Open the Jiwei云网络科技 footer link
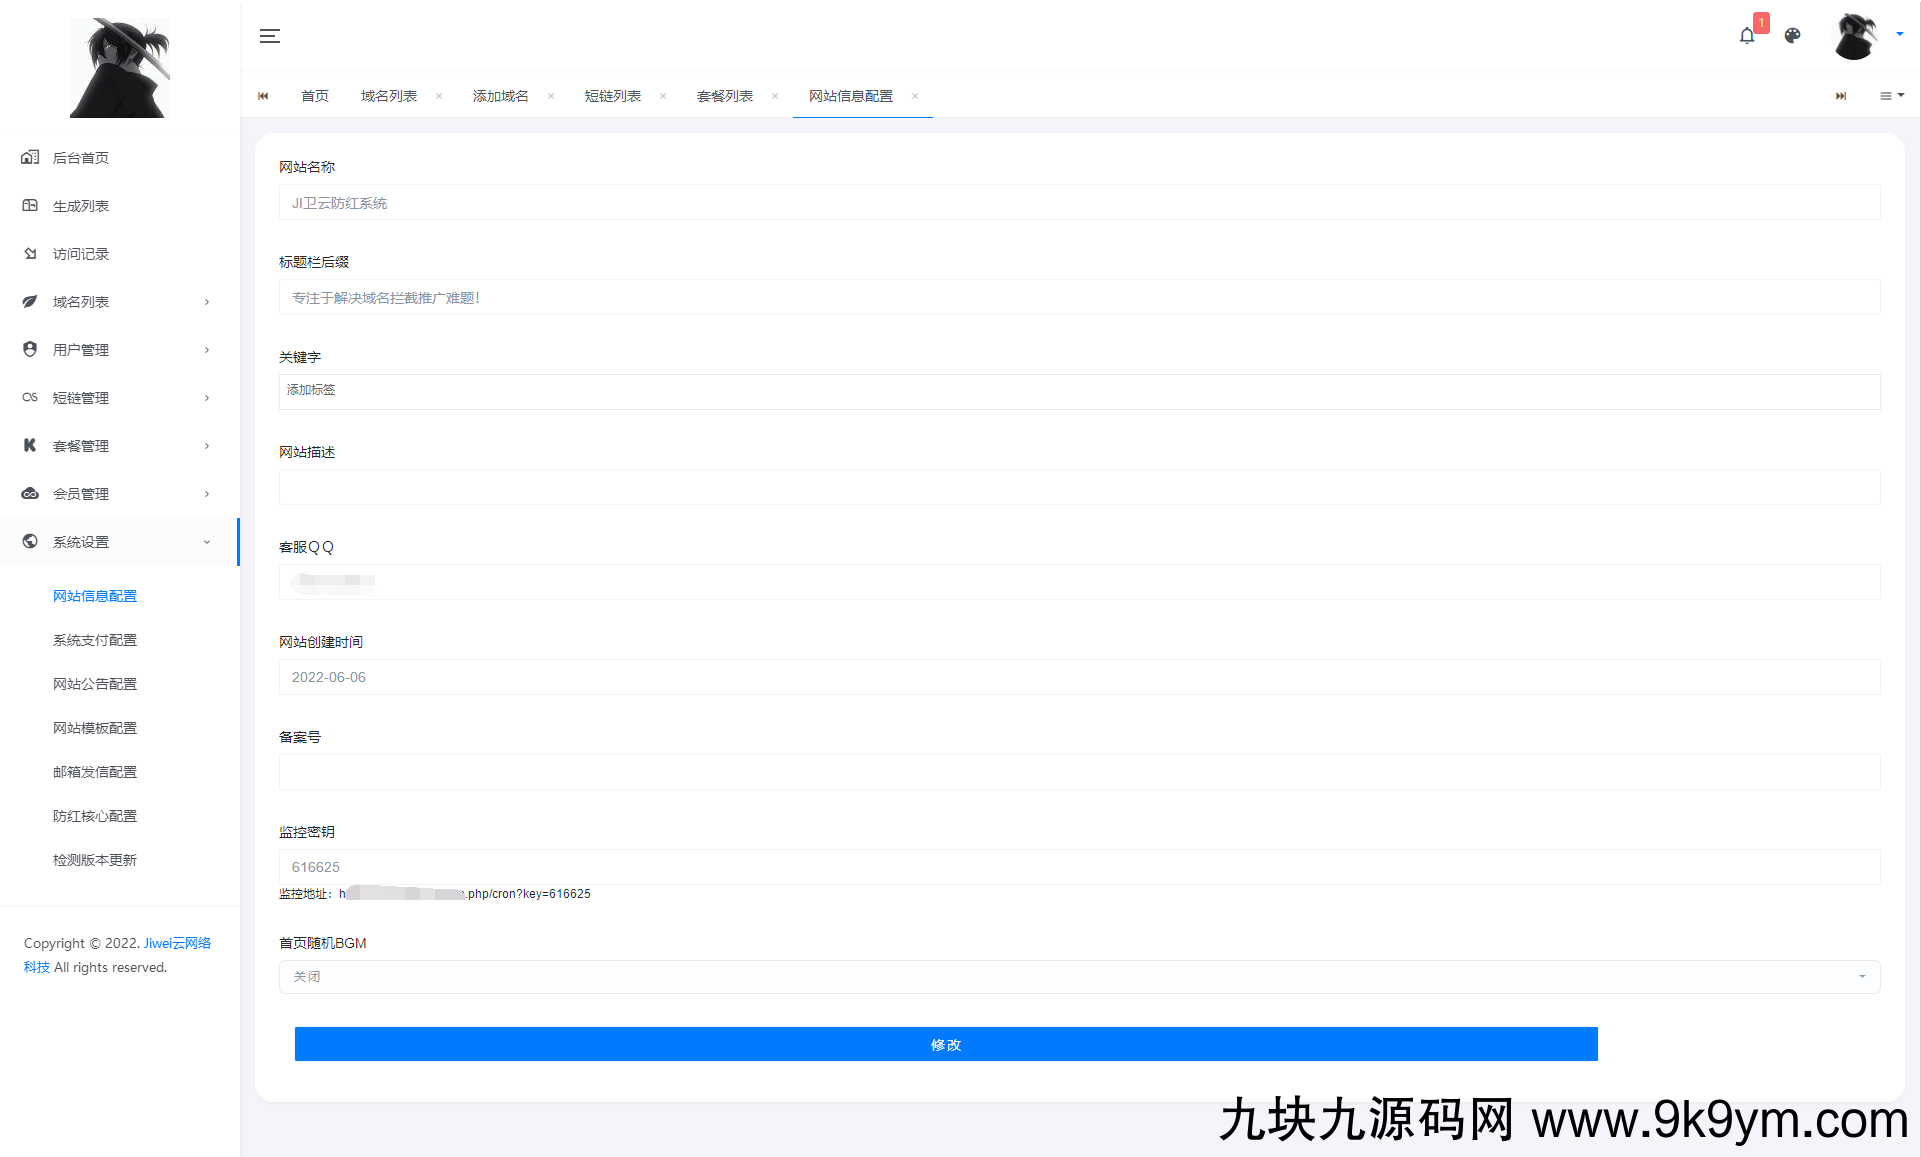 [177, 943]
